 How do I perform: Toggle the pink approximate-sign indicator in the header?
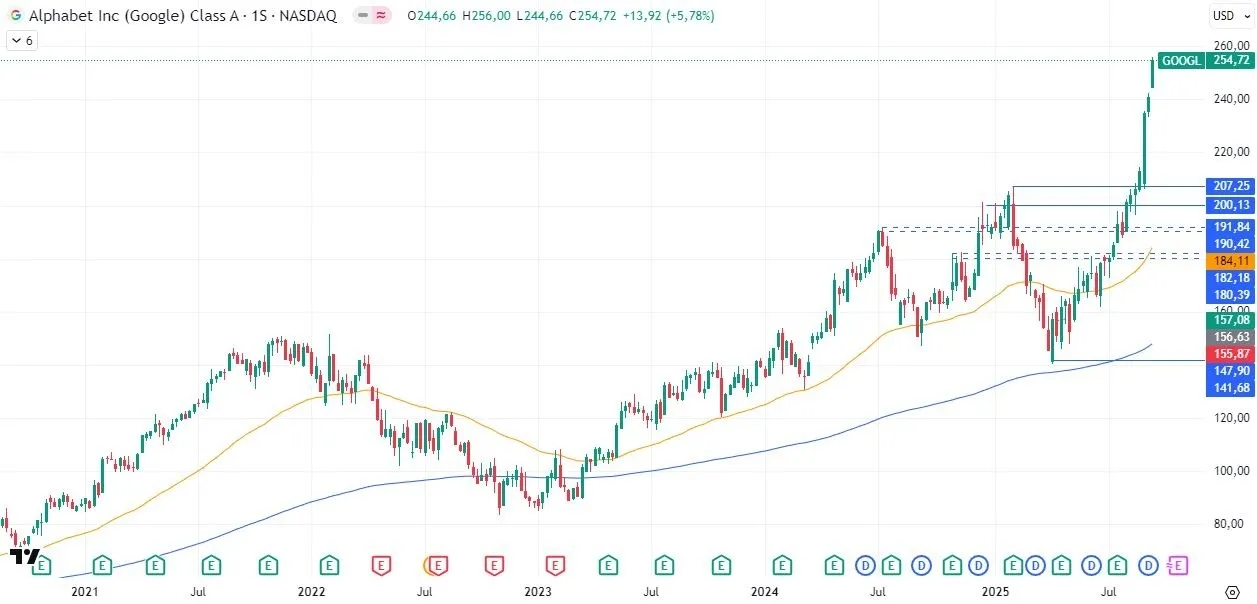pos(381,16)
